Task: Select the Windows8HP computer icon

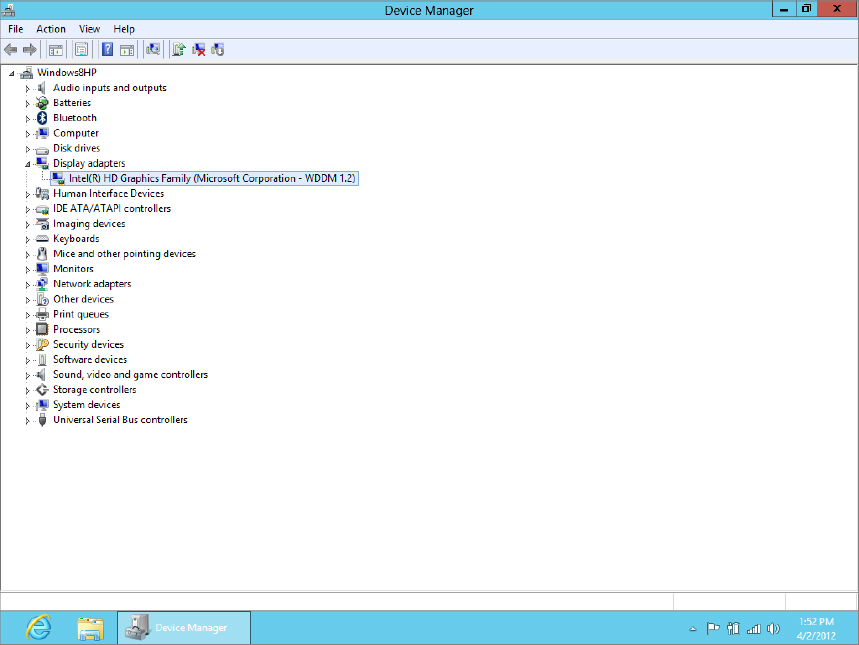Action: tap(26, 72)
